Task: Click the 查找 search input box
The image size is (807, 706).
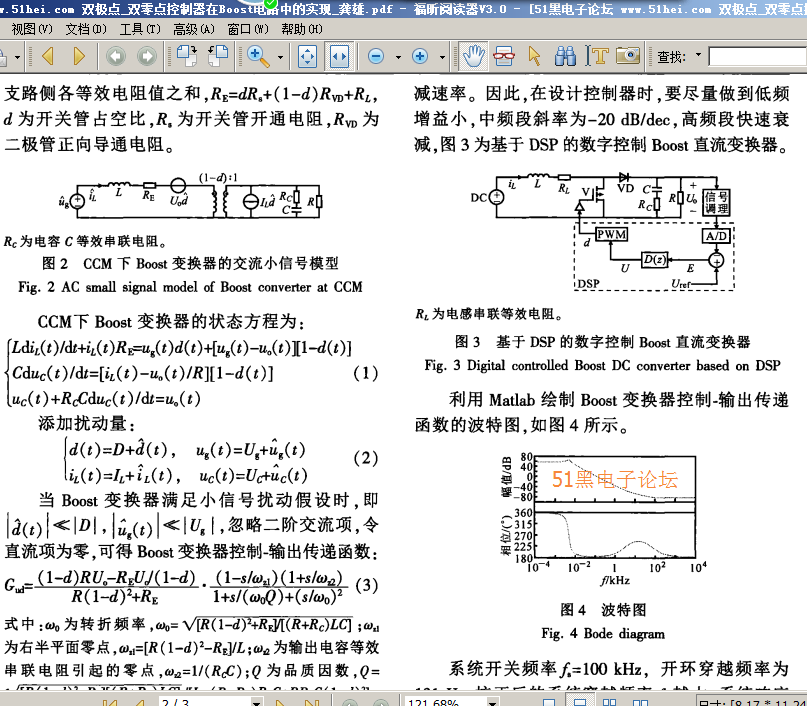Action: pyautogui.click(x=758, y=56)
